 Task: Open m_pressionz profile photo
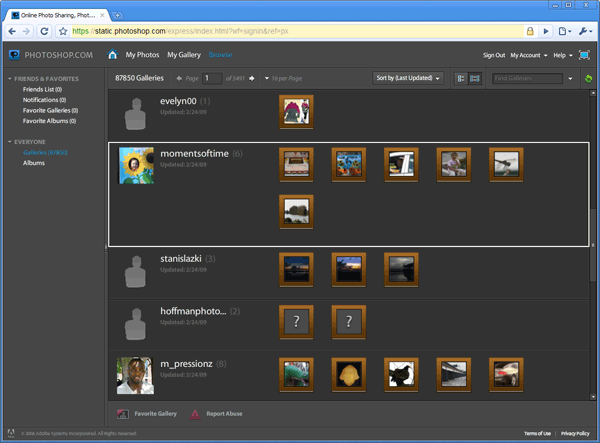(x=135, y=376)
